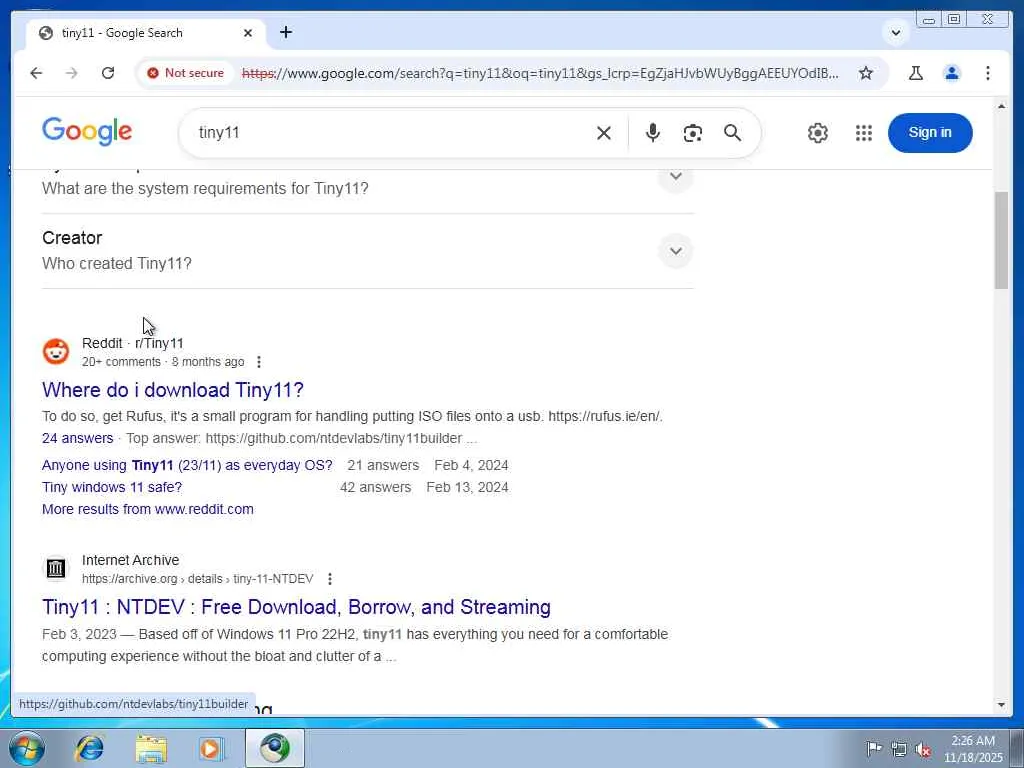The height and width of the screenshot is (768, 1024).
Task: Go back to the previous page
Action: click(36, 73)
